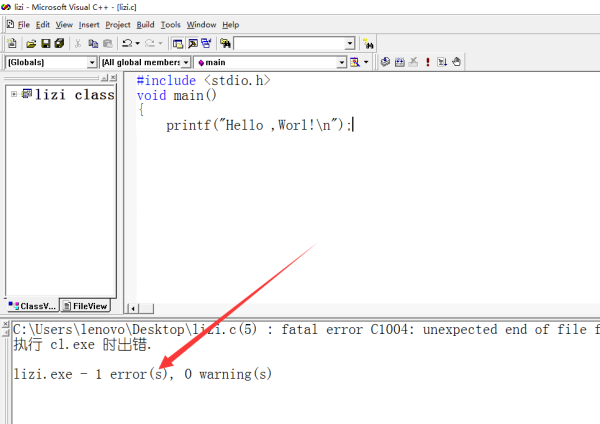Viewport: 600px width, 424px height.
Task: Open the Project menu
Action: (118, 24)
